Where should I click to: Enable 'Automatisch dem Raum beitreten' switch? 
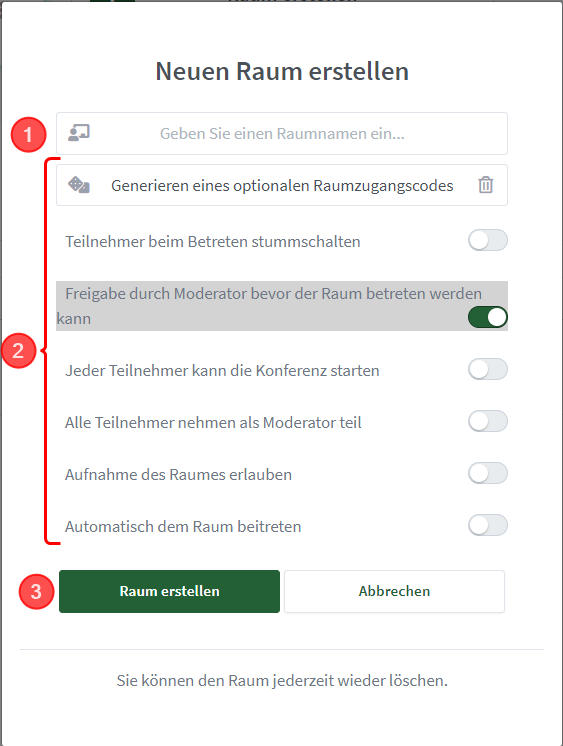click(487, 525)
